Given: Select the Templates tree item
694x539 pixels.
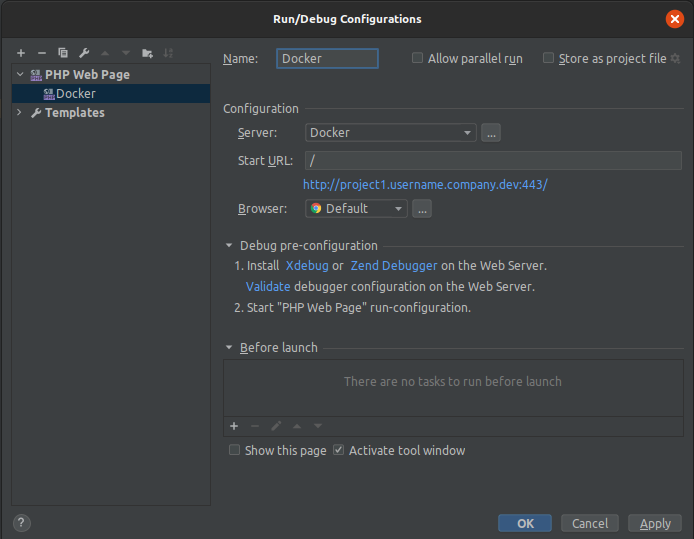Looking at the screenshot, I should coord(111,113).
